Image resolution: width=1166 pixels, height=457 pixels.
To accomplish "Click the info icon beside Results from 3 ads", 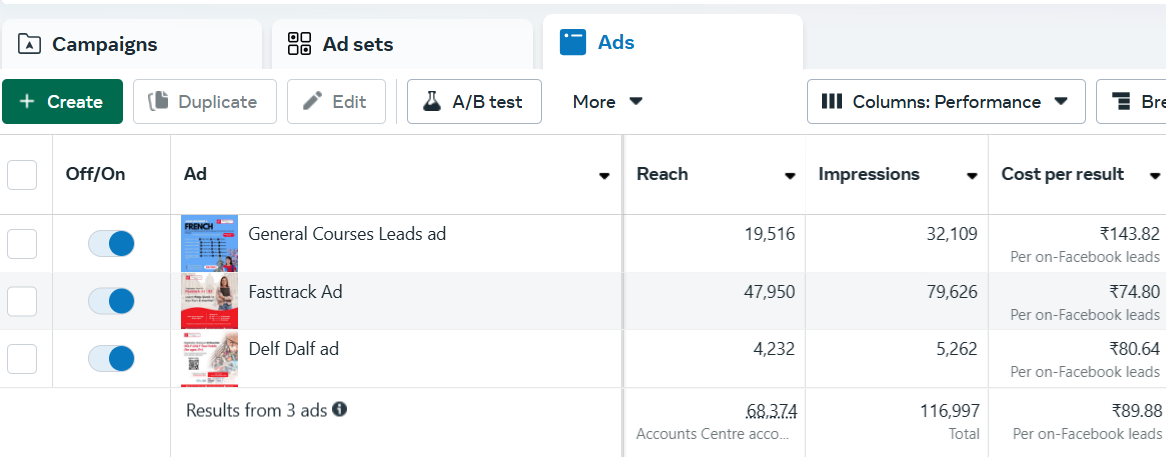I will point(340,410).
